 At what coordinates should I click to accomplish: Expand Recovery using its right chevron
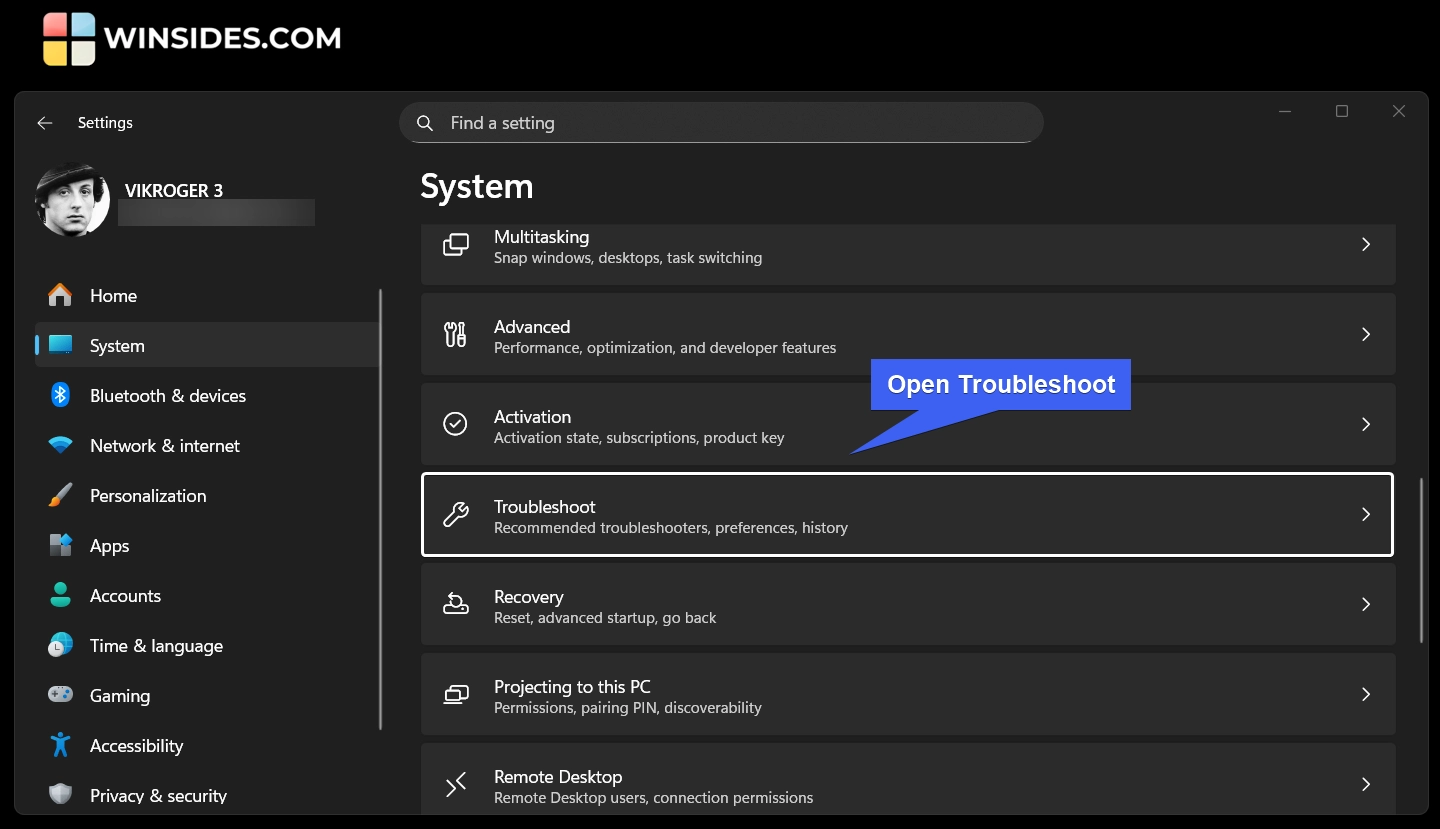[1366, 604]
